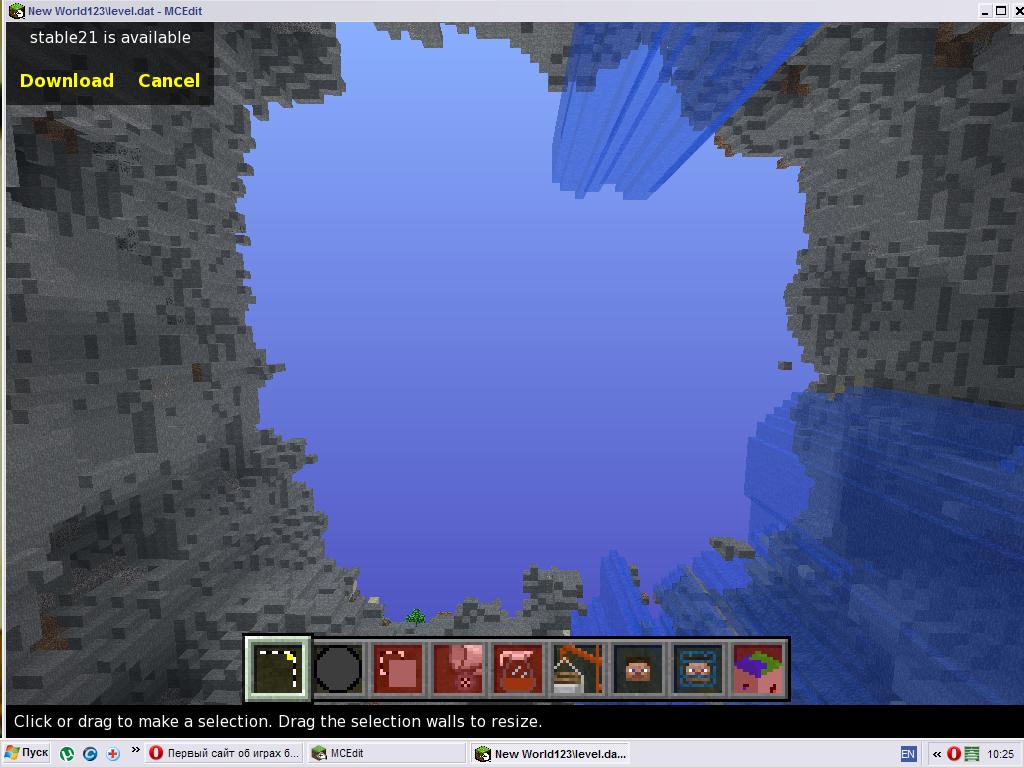
Task: Choose the round Brush tool
Action: click(x=338, y=669)
